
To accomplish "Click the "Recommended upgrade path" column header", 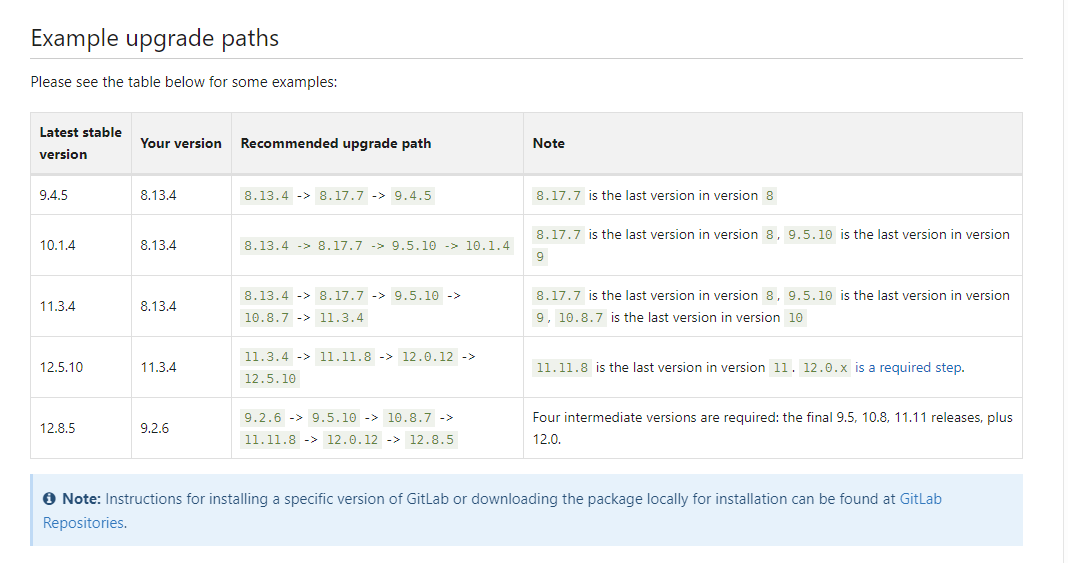I will coord(336,143).
